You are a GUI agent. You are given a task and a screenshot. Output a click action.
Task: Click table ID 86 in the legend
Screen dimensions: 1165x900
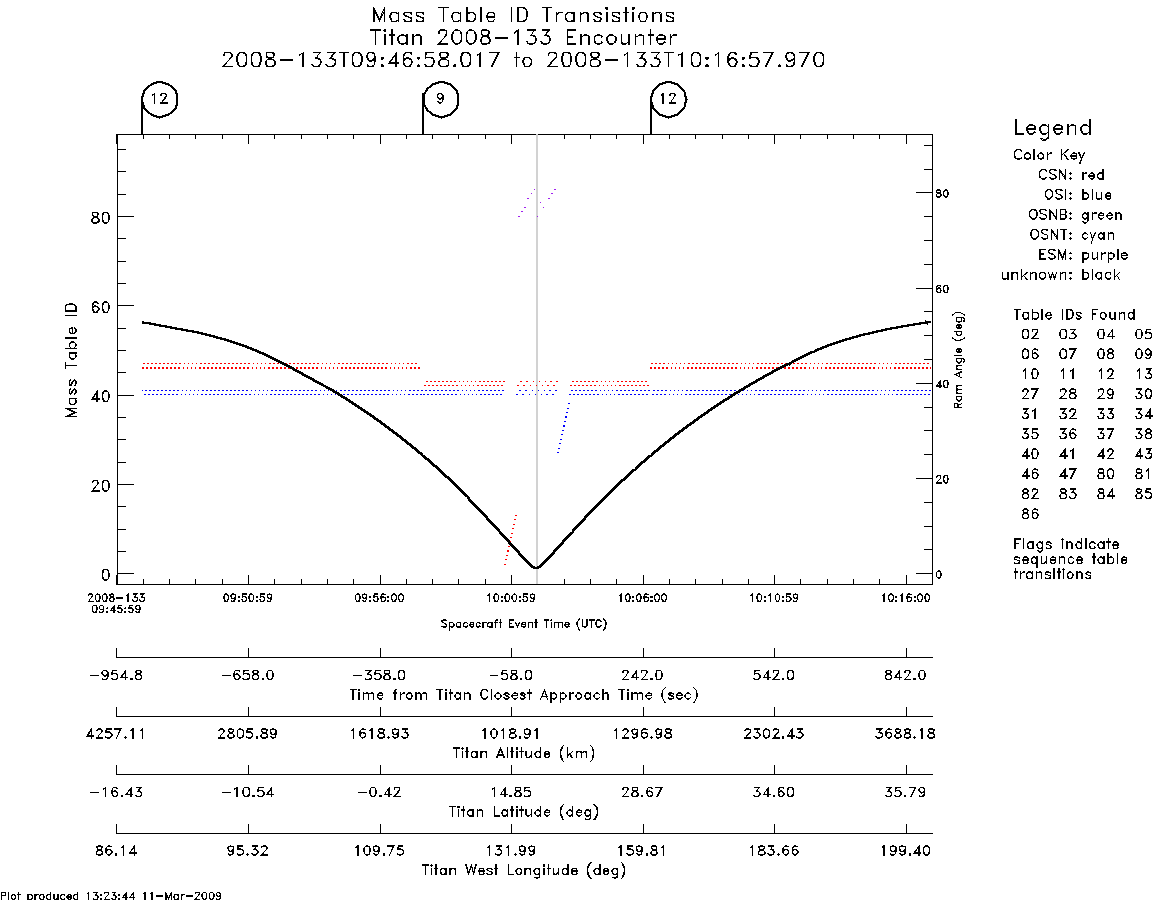coord(1030,514)
